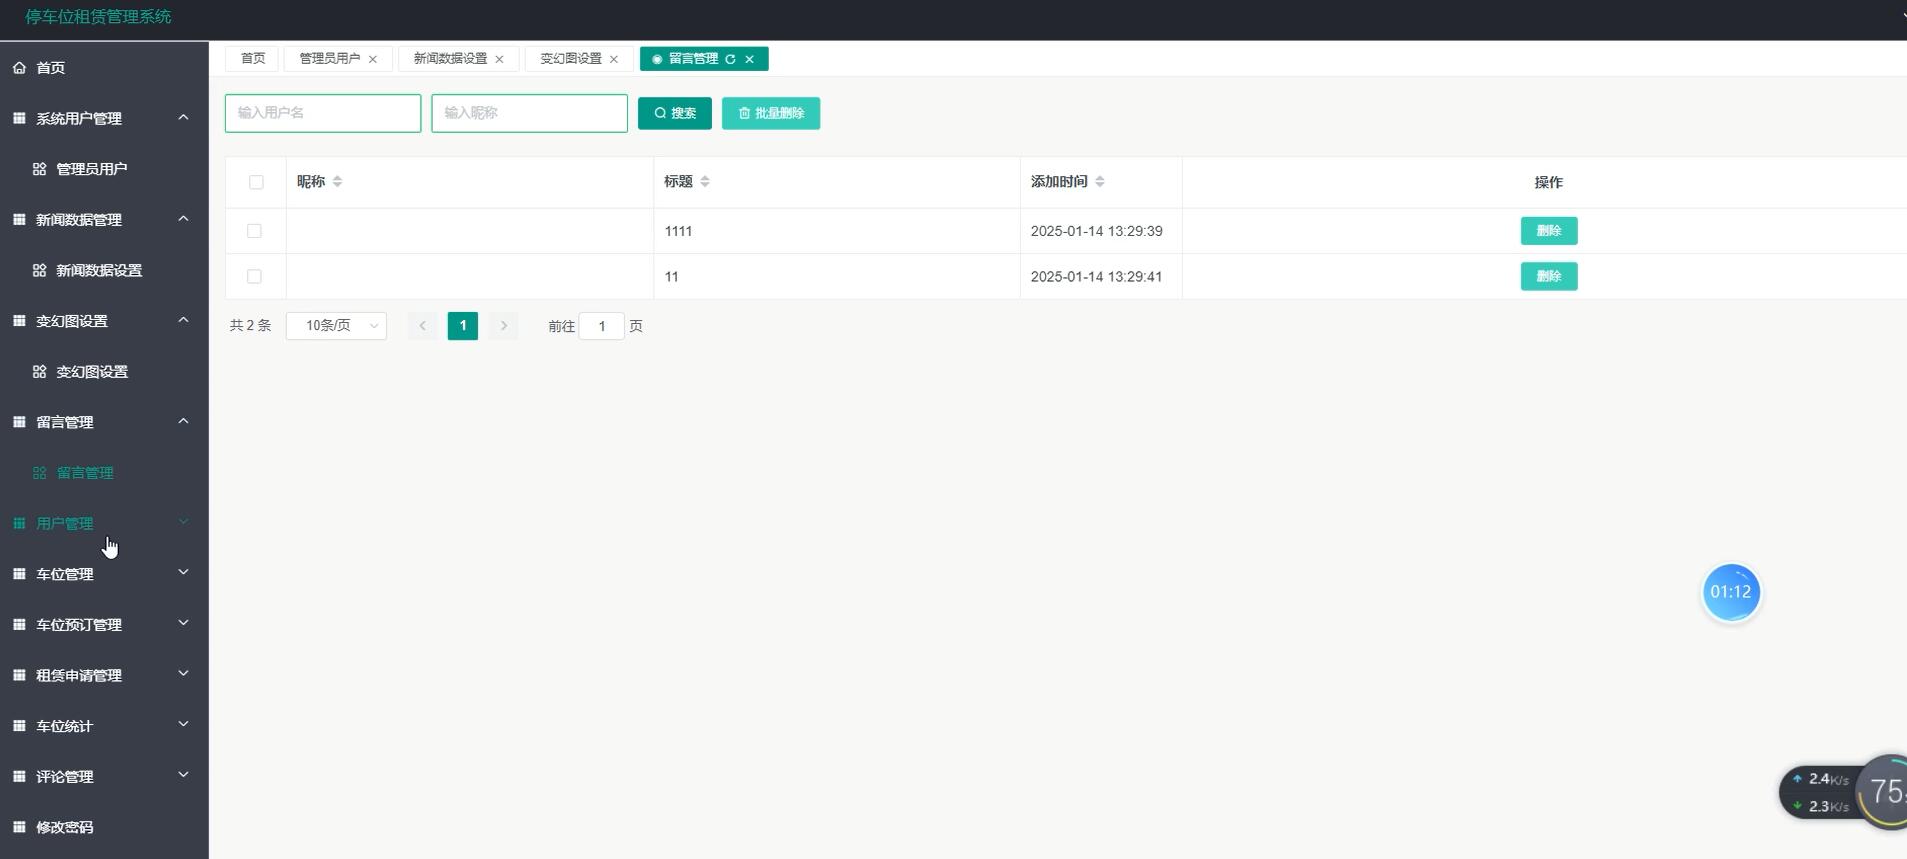Close the 管理员用户 tab
Image resolution: width=1907 pixels, height=859 pixels.
pyautogui.click(x=373, y=59)
